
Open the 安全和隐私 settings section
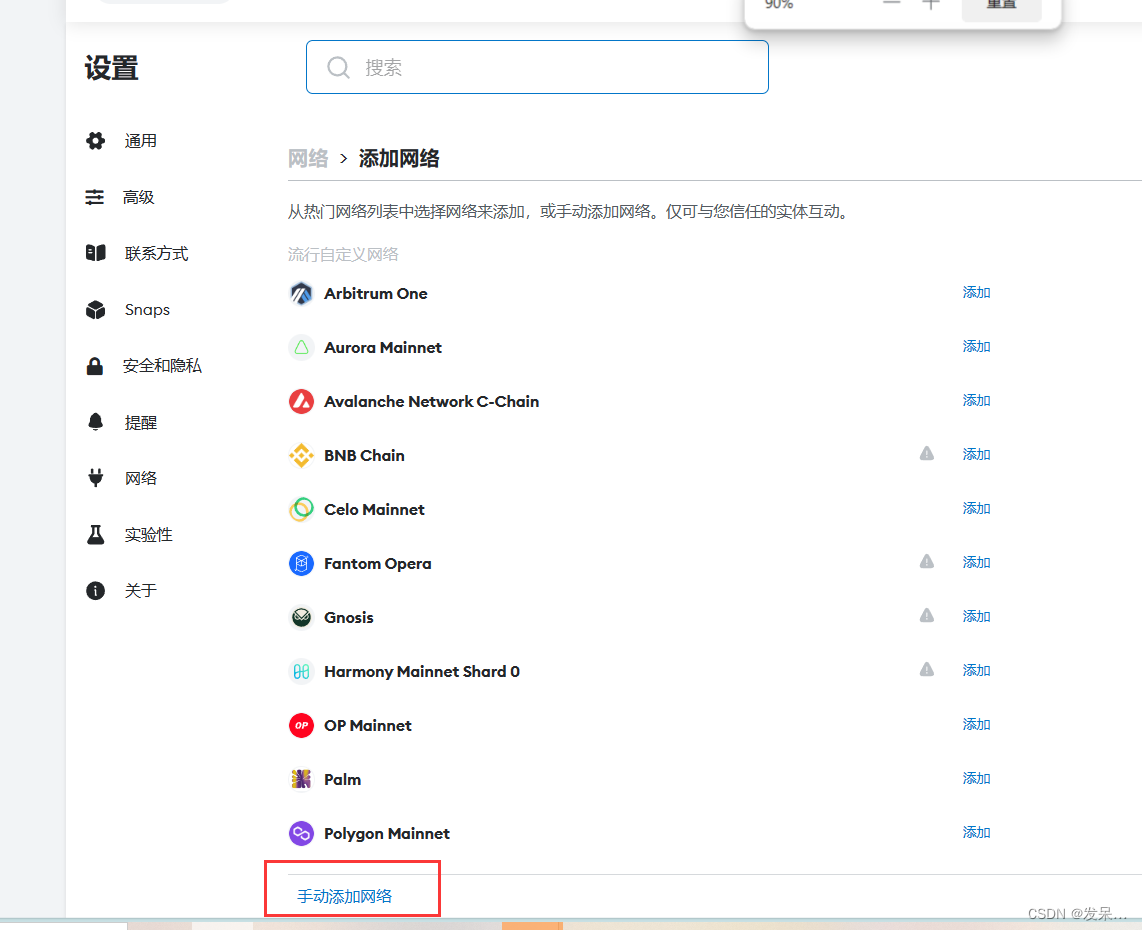tap(162, 366)
